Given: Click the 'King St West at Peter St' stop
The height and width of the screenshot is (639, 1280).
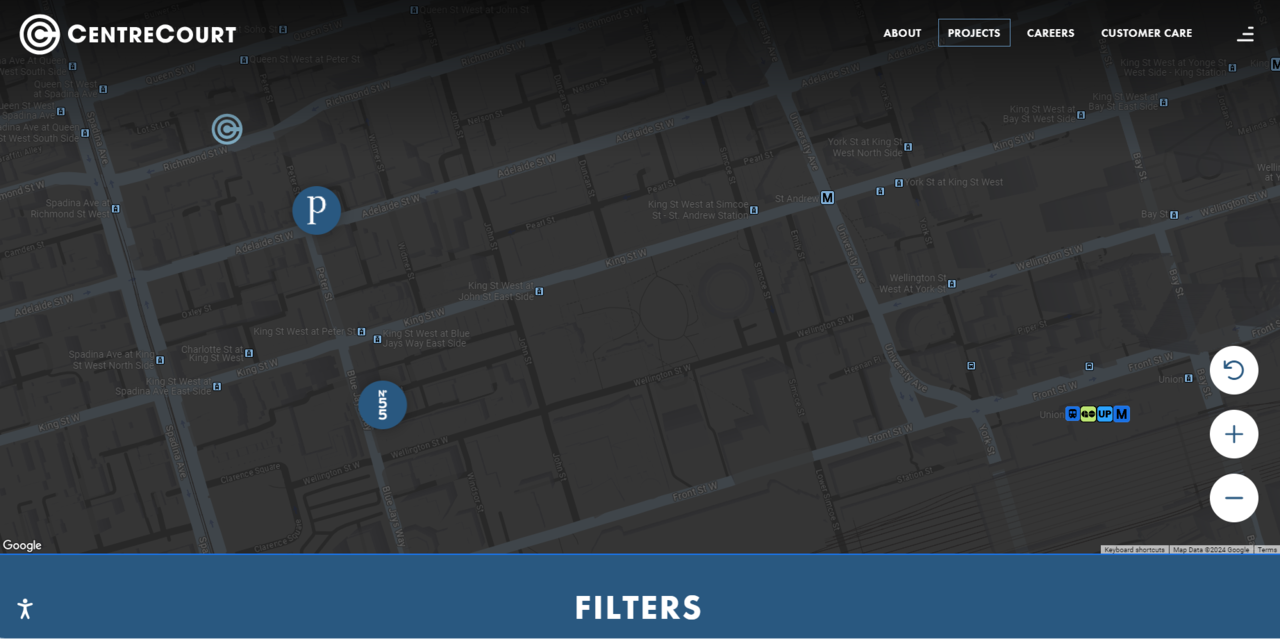Looking at the screenshot, I should [362, 332].
